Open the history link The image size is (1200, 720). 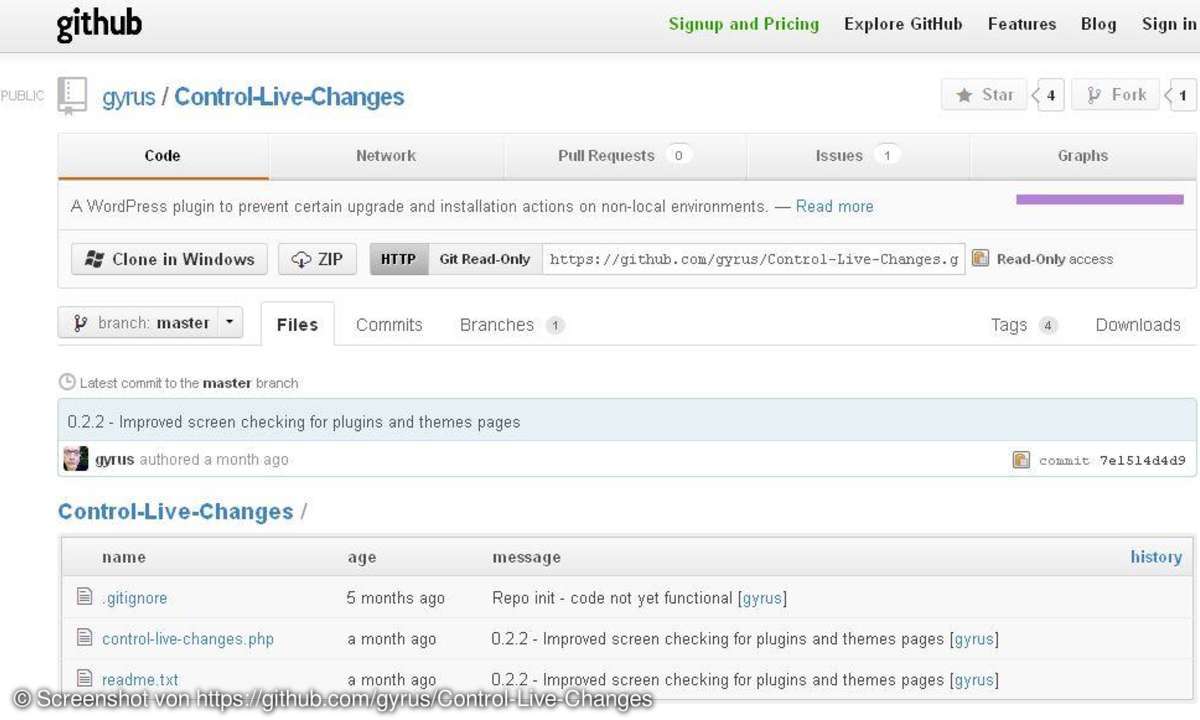(x=1156, y=557)
